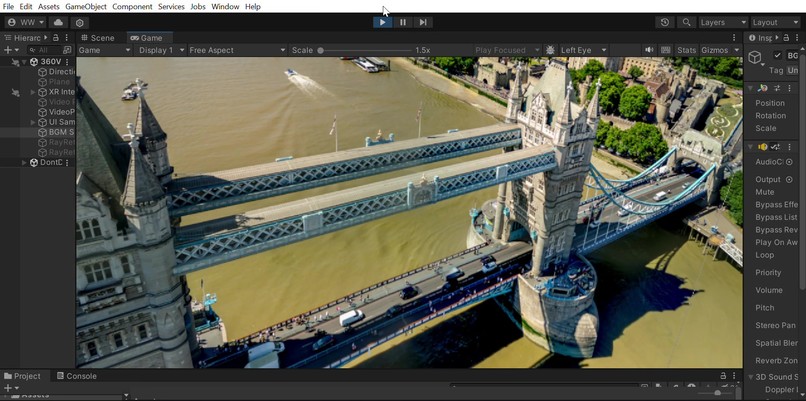Switch to the Console tab
Screen dimensions: 806x401
pyautogui.click(x=77, y=376)
